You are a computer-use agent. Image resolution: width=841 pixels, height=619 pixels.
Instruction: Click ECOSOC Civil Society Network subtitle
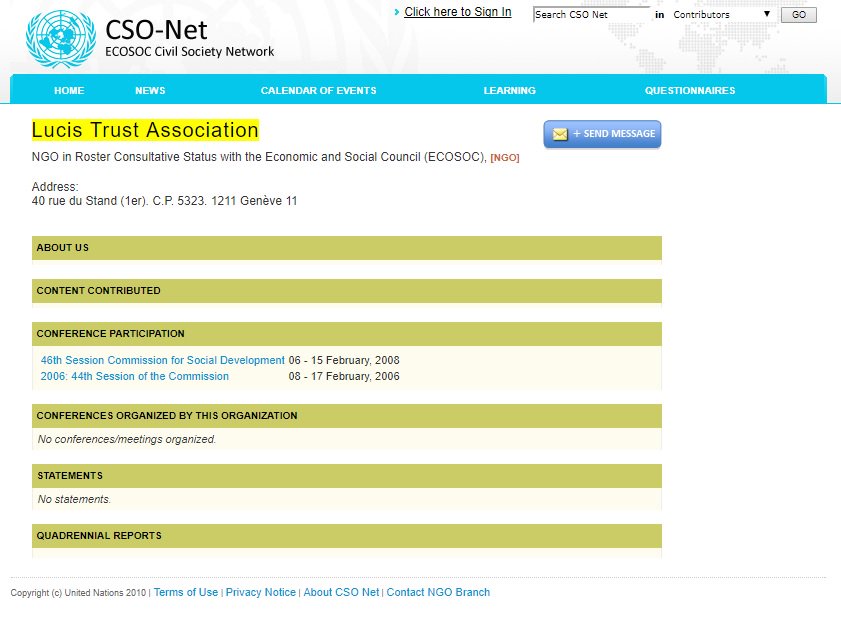click(x=189, y=51)
